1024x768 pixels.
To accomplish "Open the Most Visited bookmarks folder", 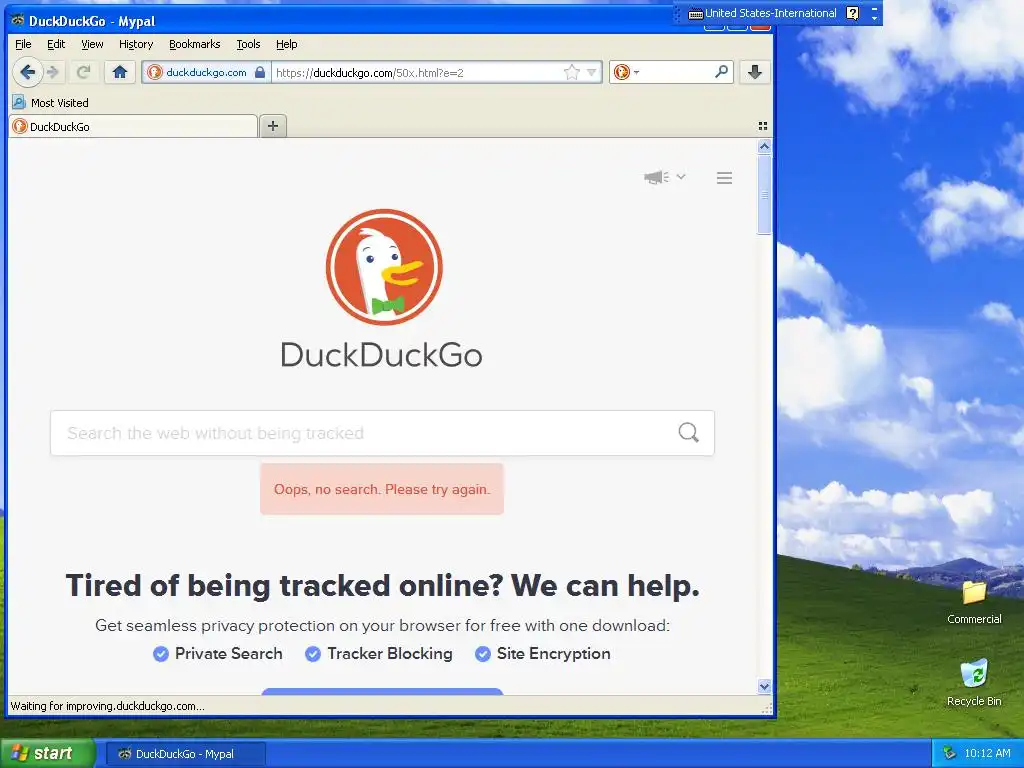I will (x=51, y=103).
